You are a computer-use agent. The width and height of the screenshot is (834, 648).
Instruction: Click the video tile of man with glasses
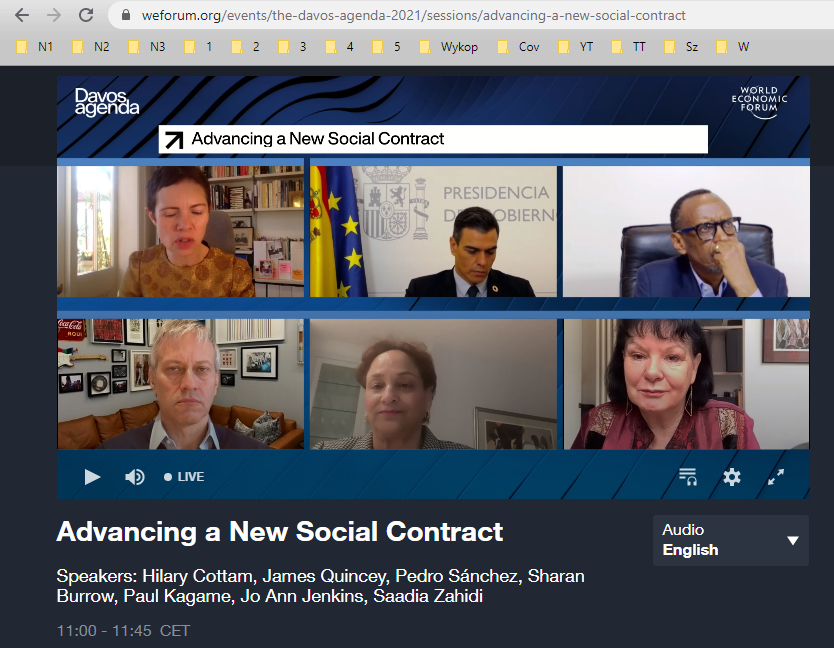coord(686,231)
